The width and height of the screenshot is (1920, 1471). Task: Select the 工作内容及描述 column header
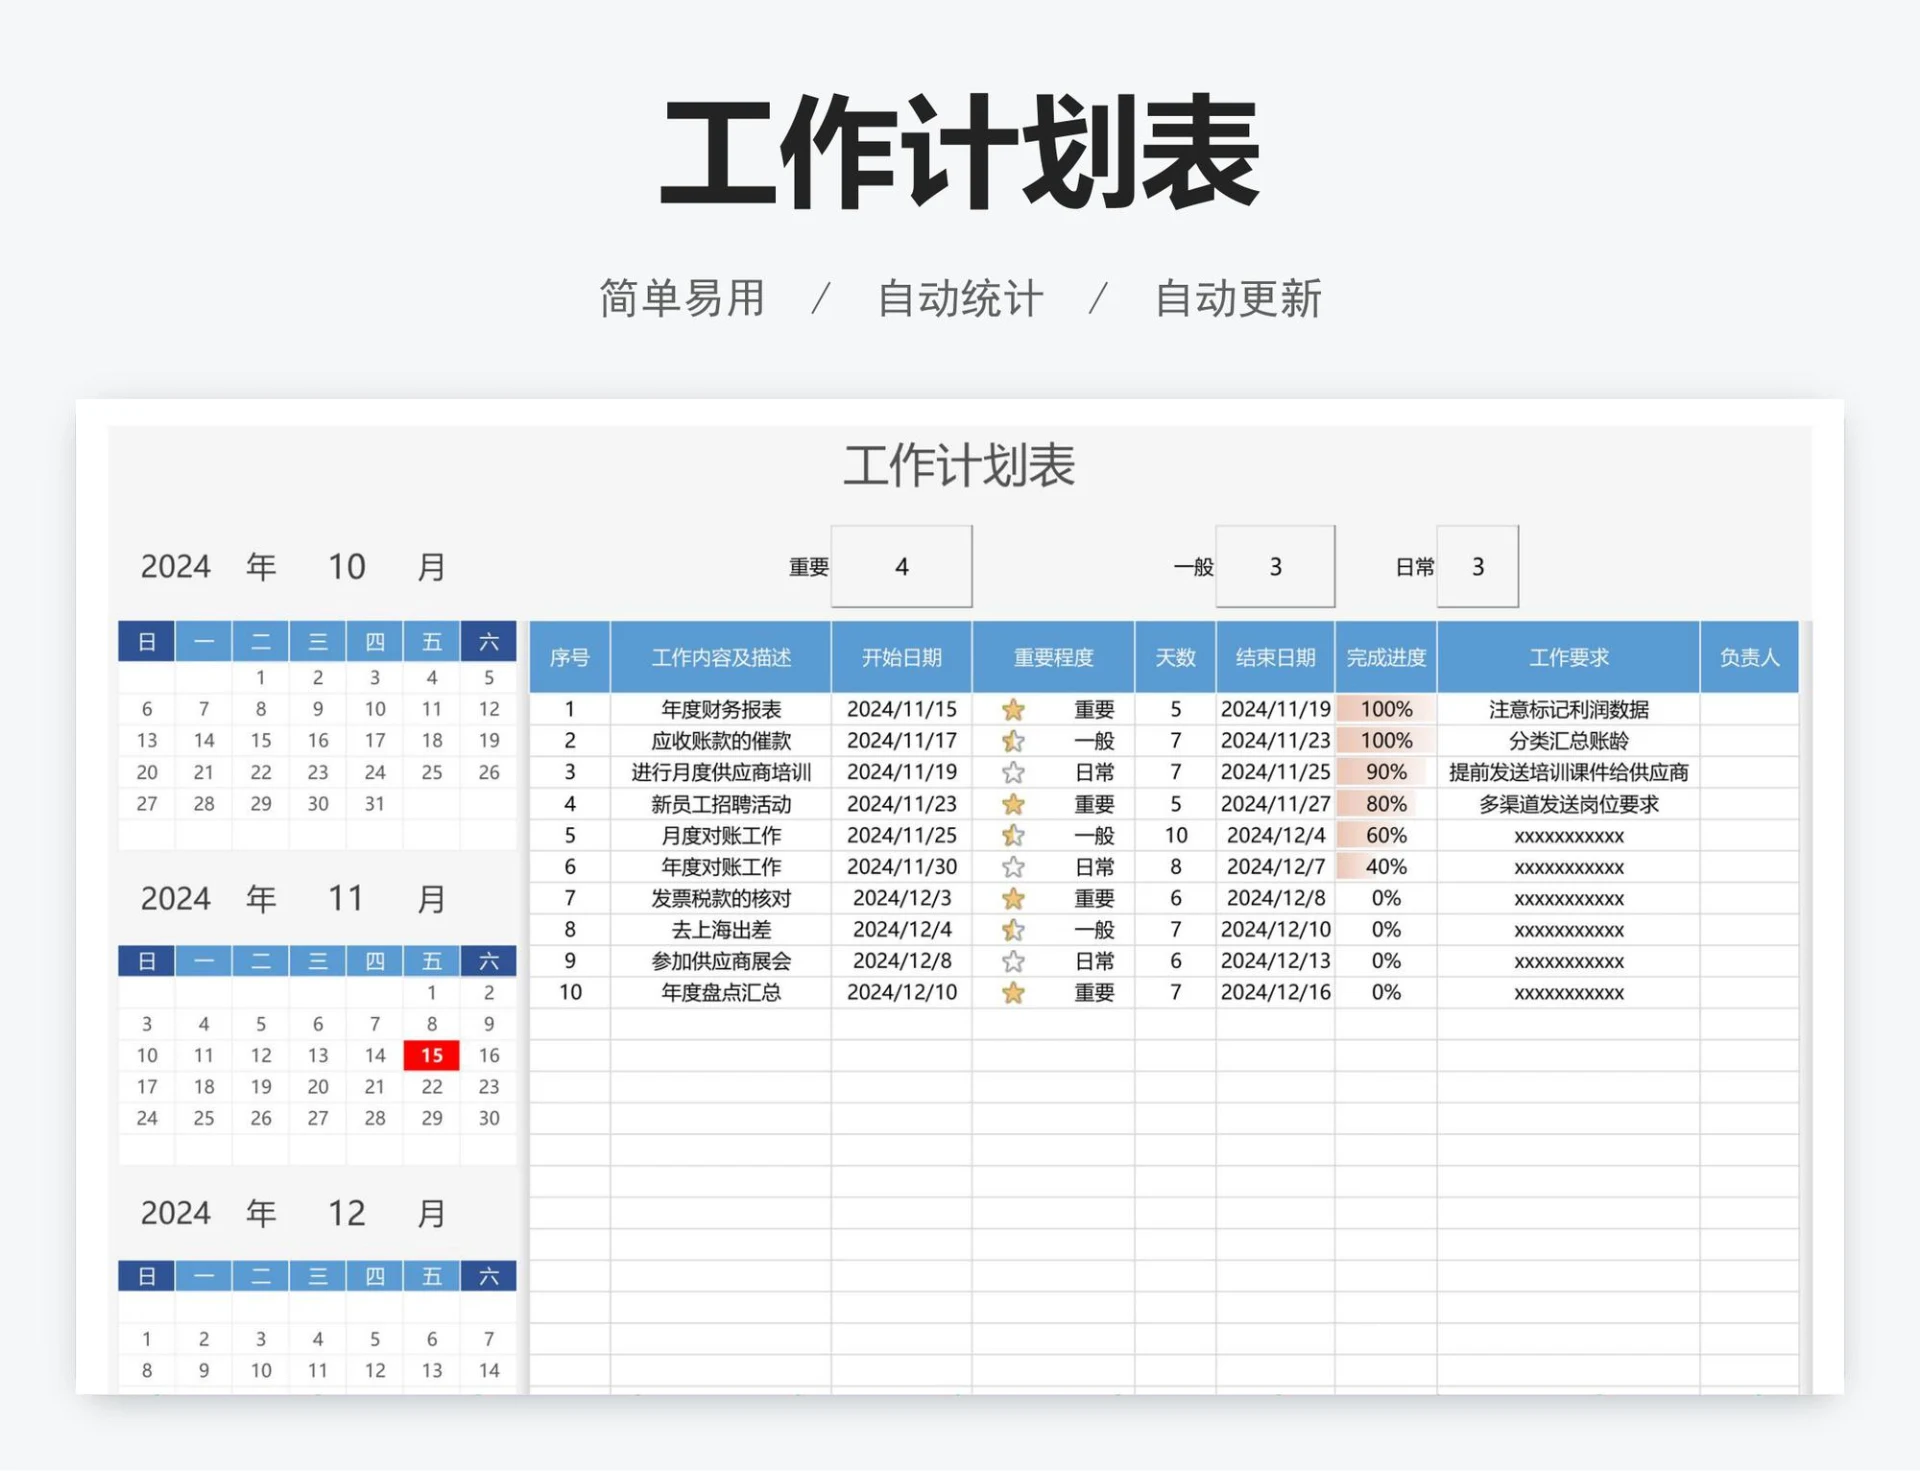pyautogui.click(x=722, y=658)
